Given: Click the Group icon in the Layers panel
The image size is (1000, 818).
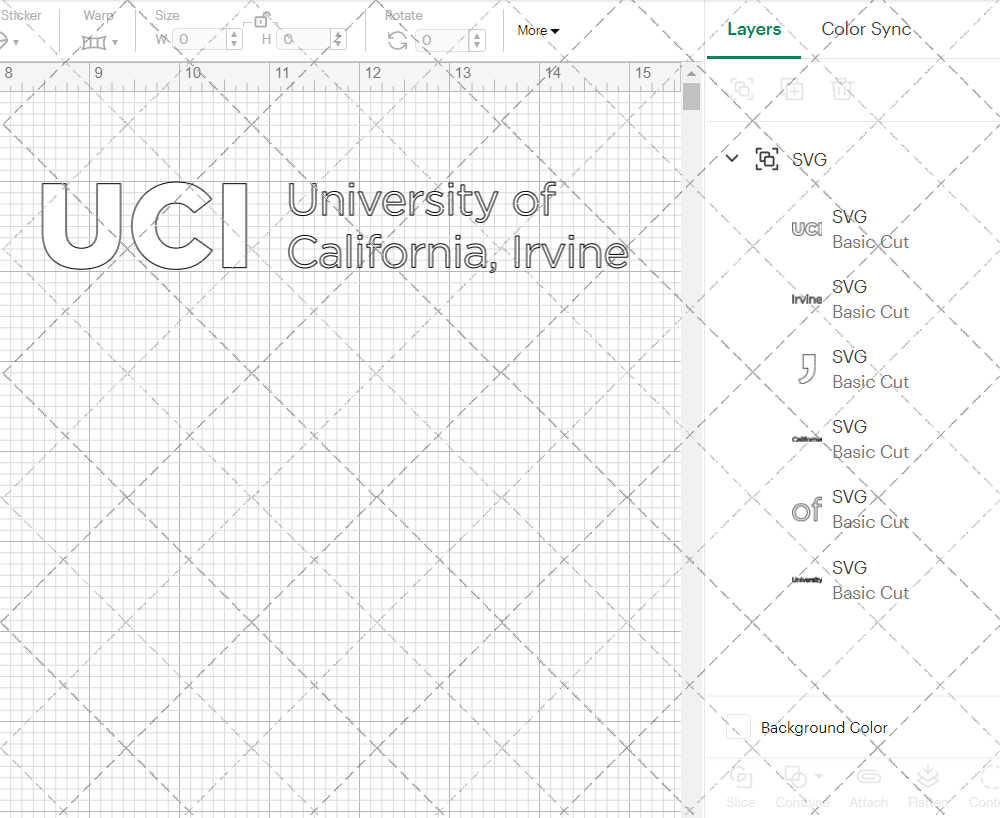Looking at the screenshot, I should coord(742,89).
